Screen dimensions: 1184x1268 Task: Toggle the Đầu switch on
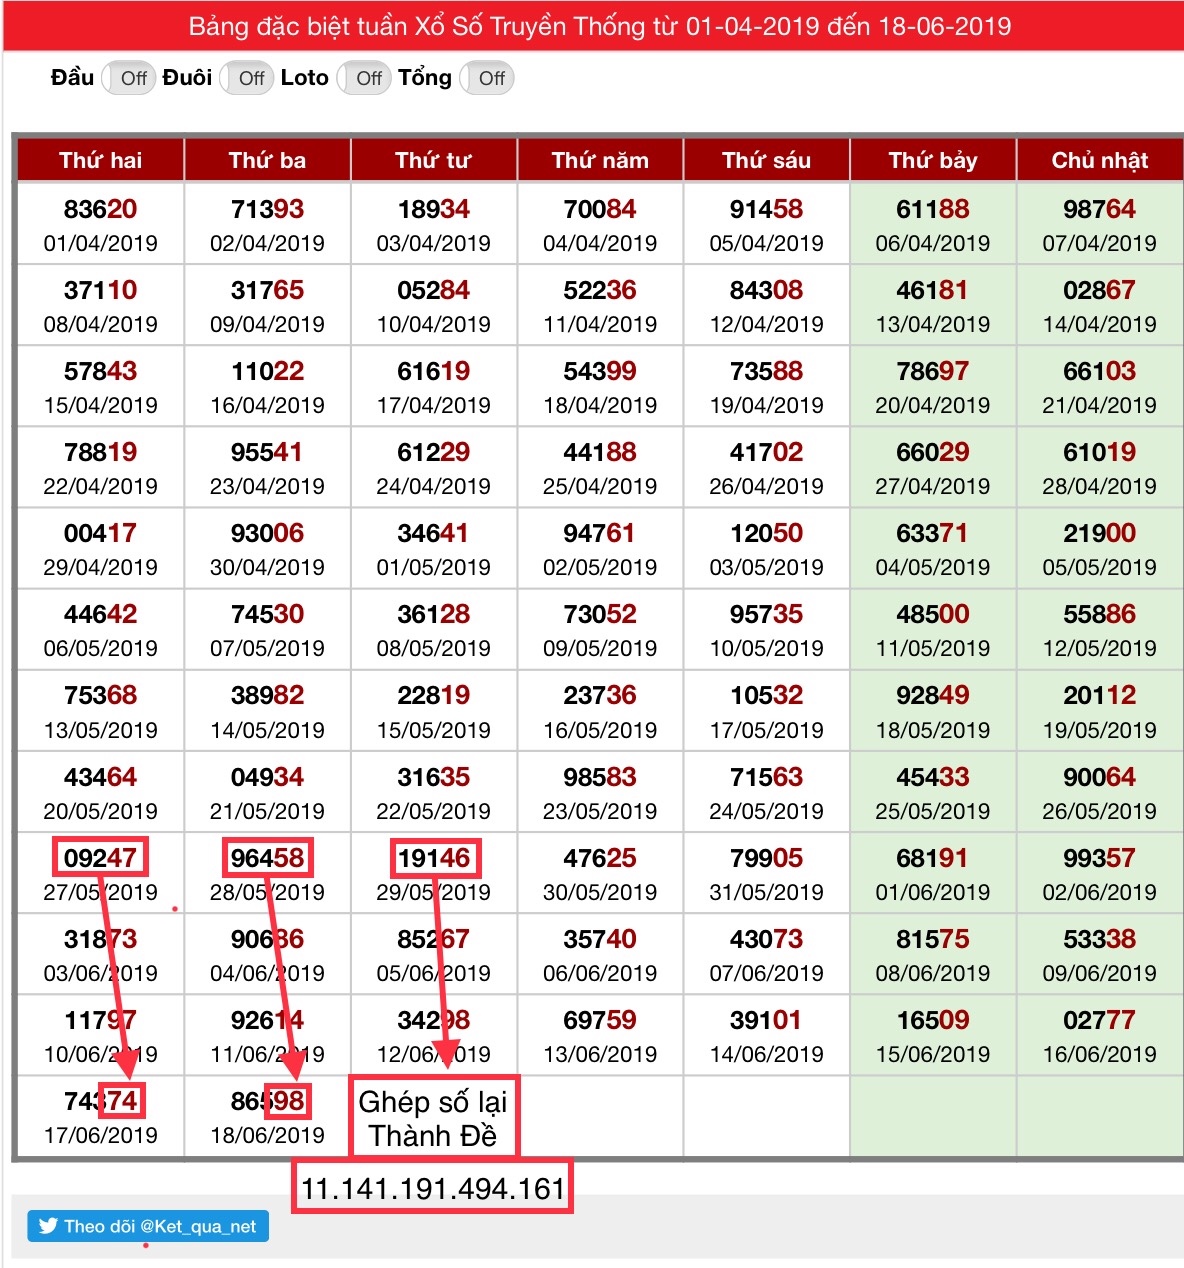click(x=126, y=78)
